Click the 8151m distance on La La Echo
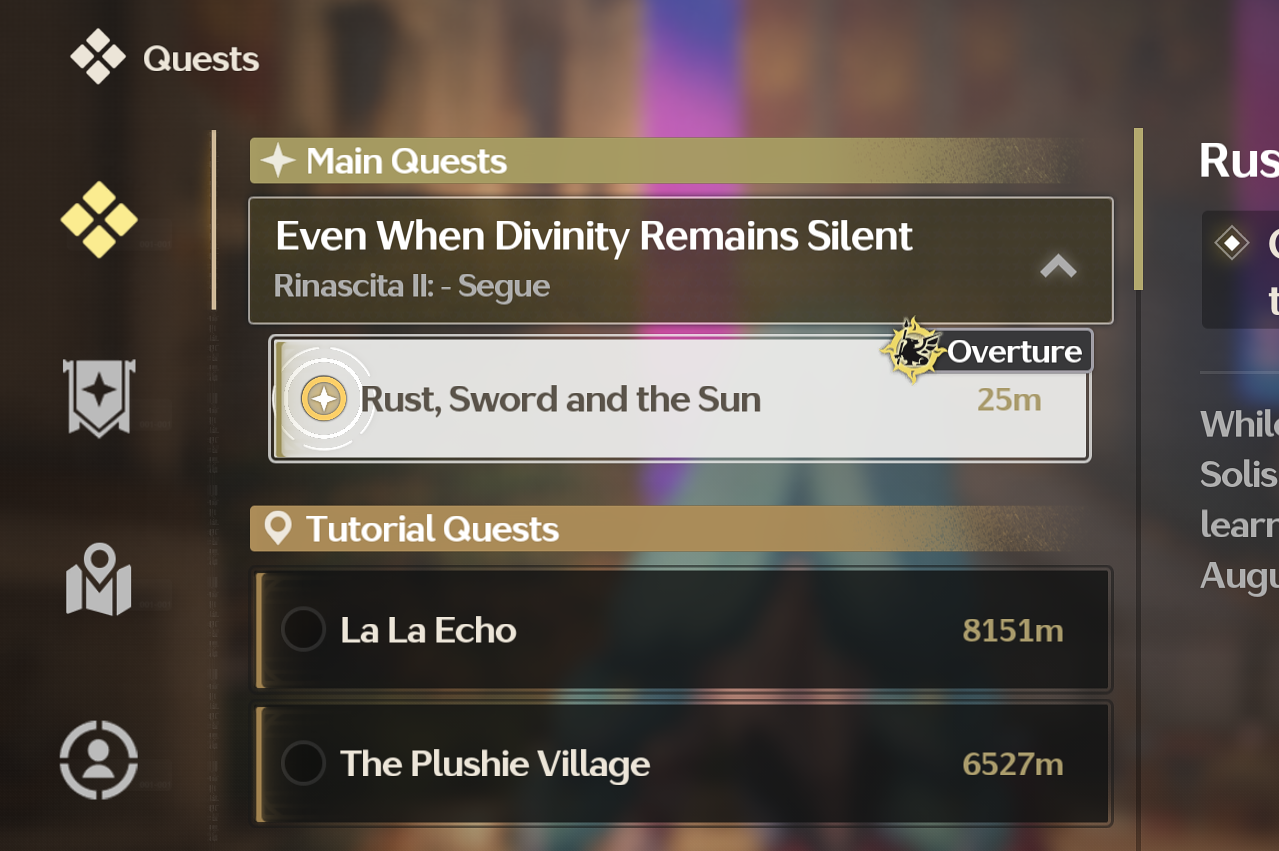The width and height of the screenshot is (1279, 851). point(1012,631)
